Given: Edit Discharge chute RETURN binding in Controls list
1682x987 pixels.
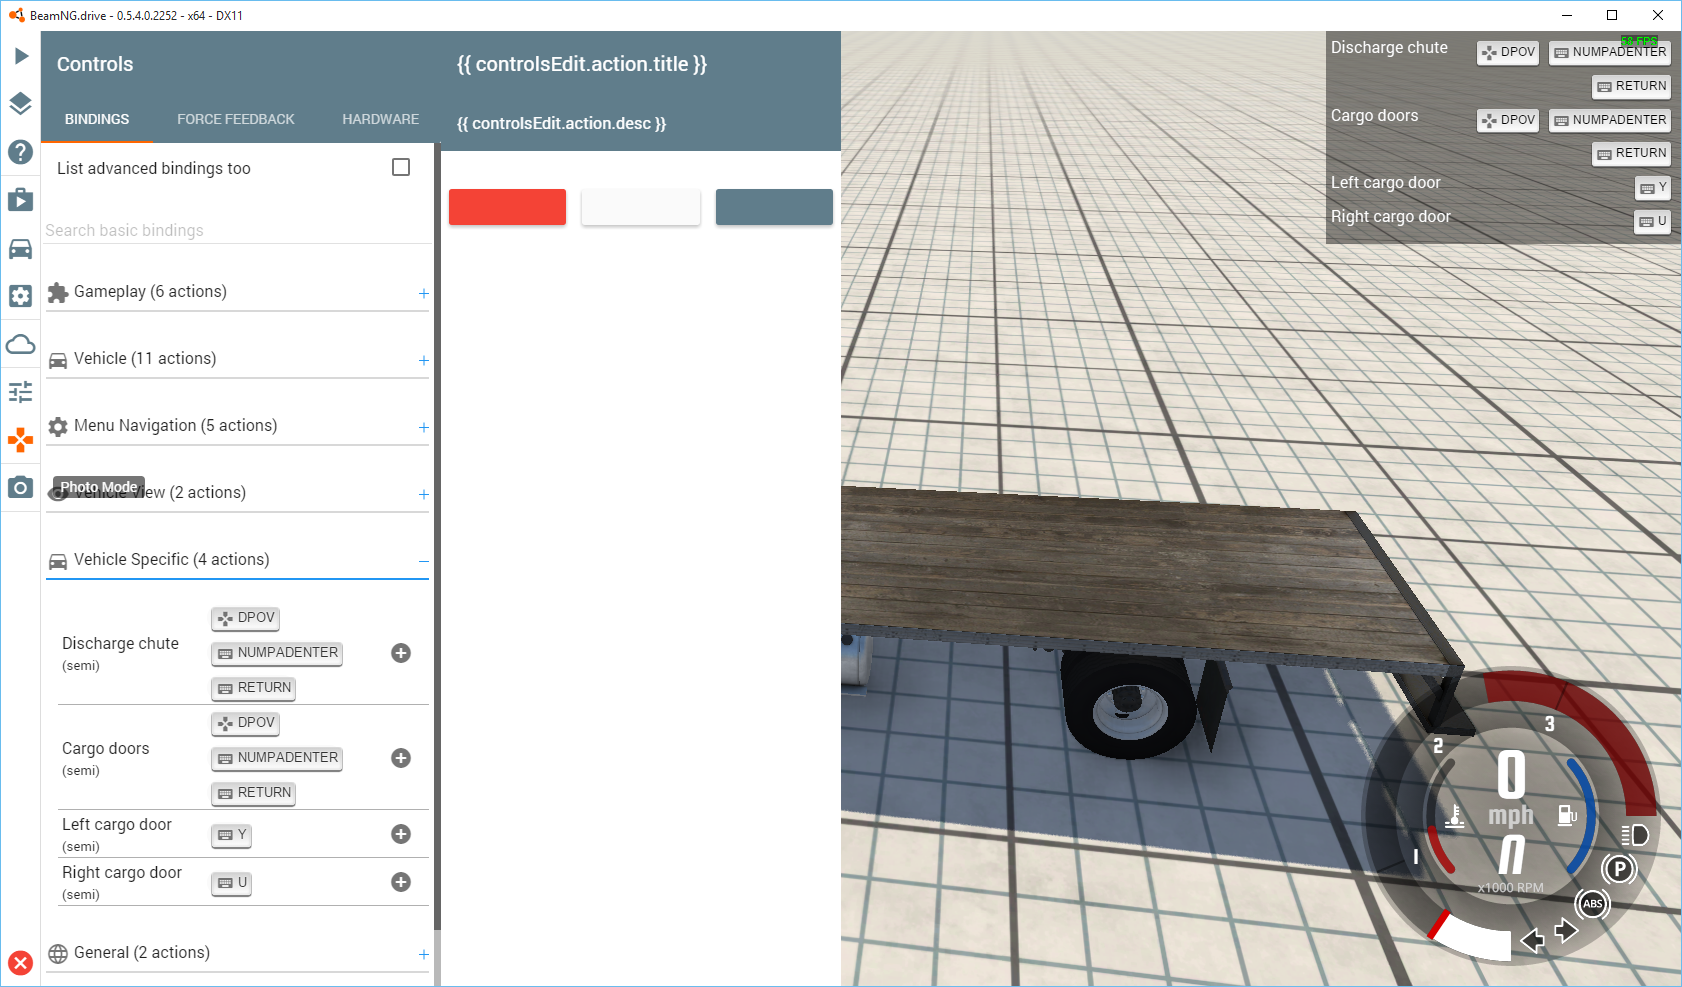Looking at the screenshot, I should pos(254,688).
